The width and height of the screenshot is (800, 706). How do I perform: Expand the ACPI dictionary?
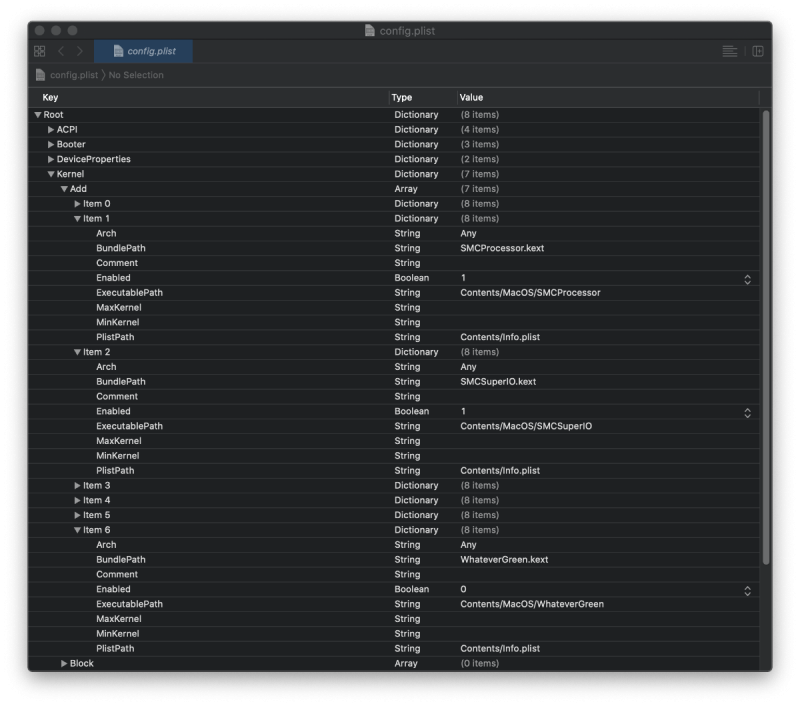51,130
